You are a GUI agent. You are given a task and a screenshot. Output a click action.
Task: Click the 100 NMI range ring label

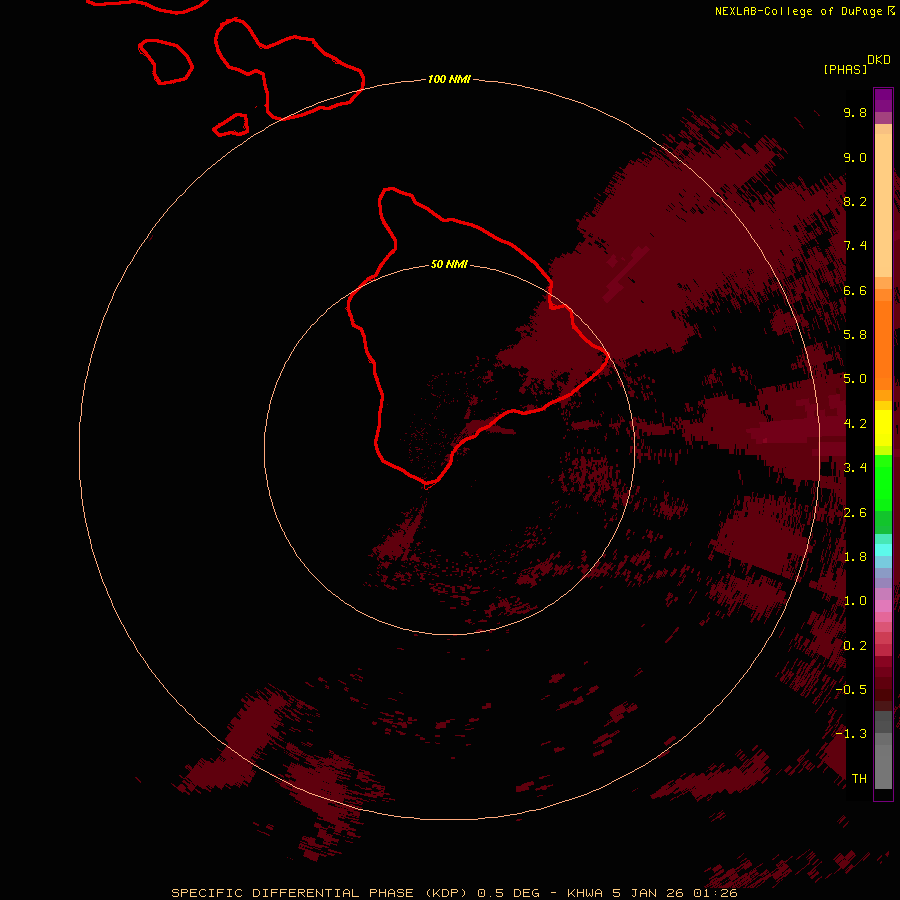coord(449,79)
